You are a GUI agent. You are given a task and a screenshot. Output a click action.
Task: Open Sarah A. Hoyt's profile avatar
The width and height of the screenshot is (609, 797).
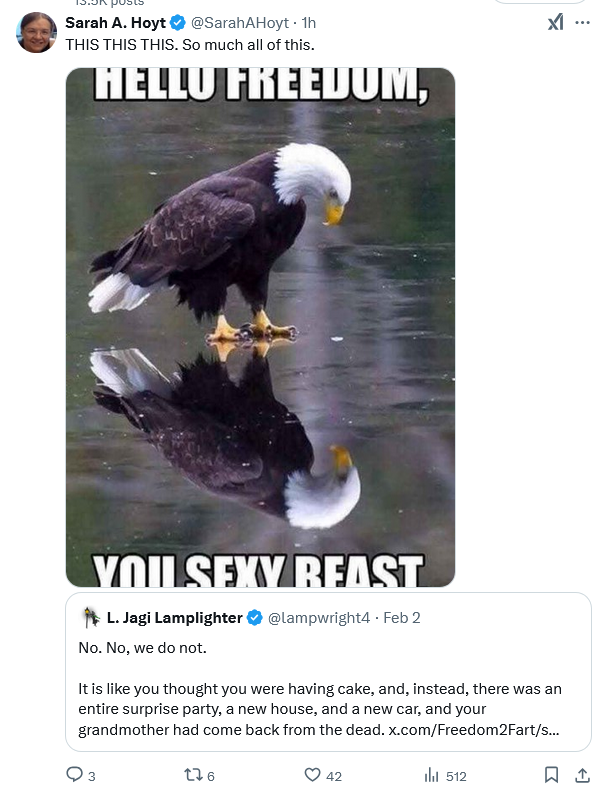[x=36, y=33]
